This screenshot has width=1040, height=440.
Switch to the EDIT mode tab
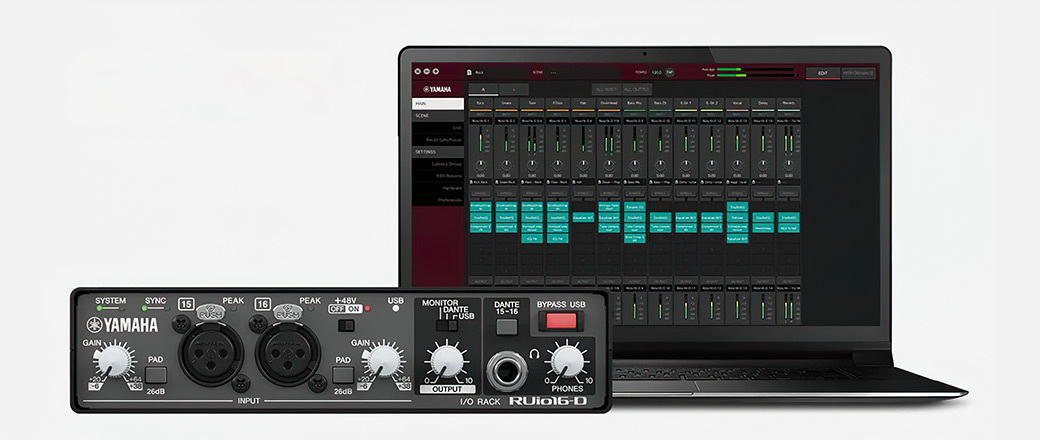pos(823,73)
